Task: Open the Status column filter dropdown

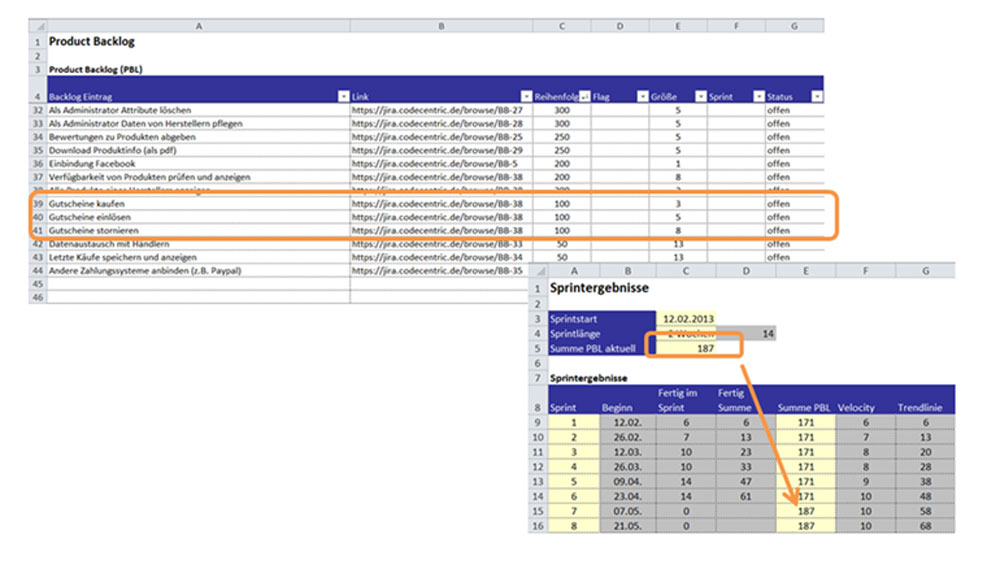Action: [x=816, y=97]
